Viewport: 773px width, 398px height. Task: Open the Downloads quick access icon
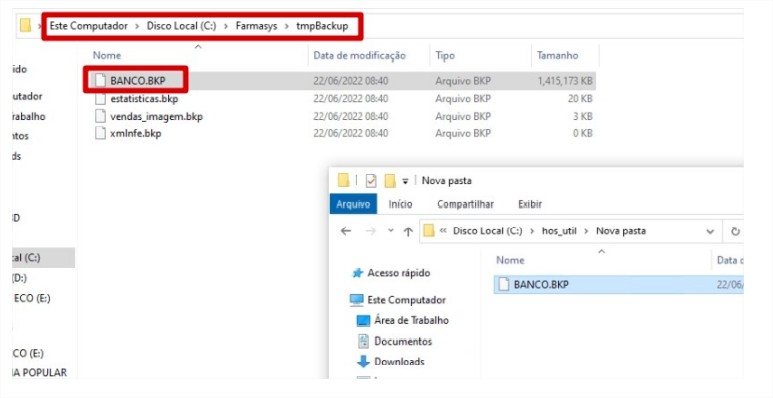point(363,362)
